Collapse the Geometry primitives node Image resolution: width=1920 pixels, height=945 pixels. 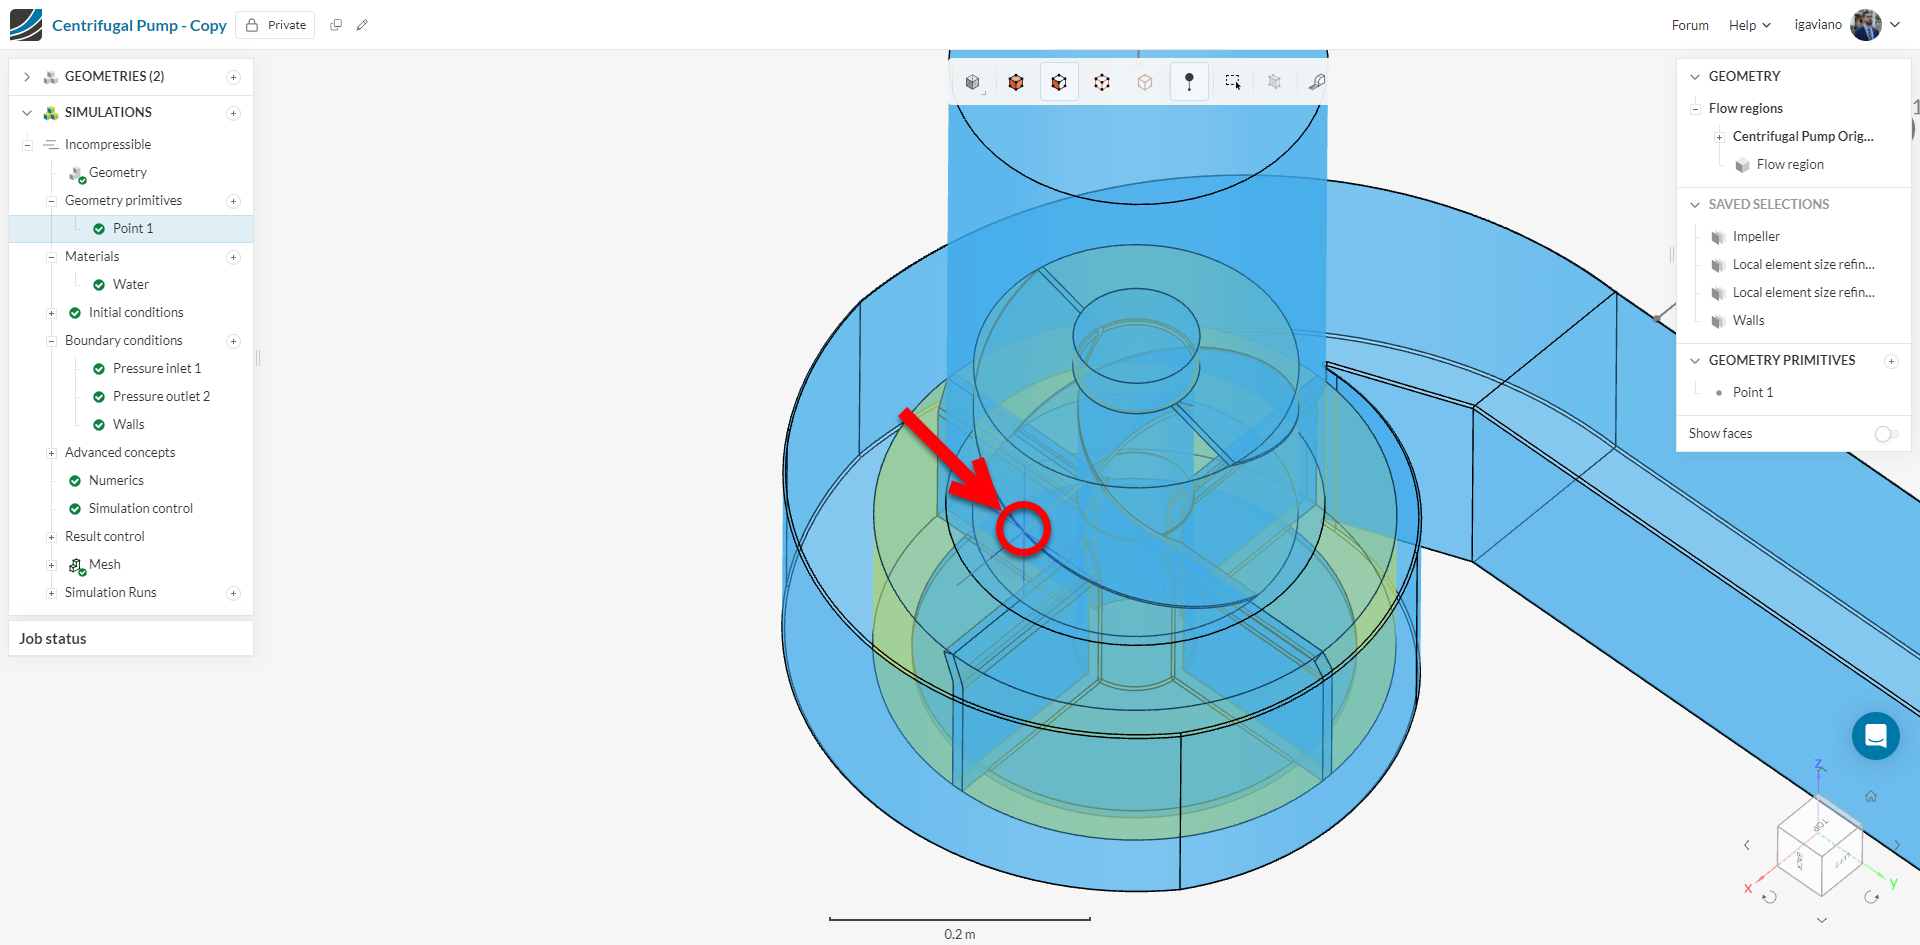coord(51,201)
